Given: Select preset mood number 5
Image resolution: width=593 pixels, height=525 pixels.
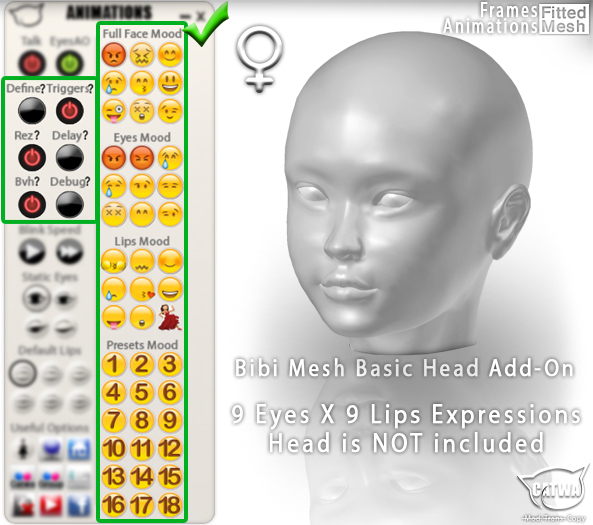Looking at the screenshot, I should (142, 392).
